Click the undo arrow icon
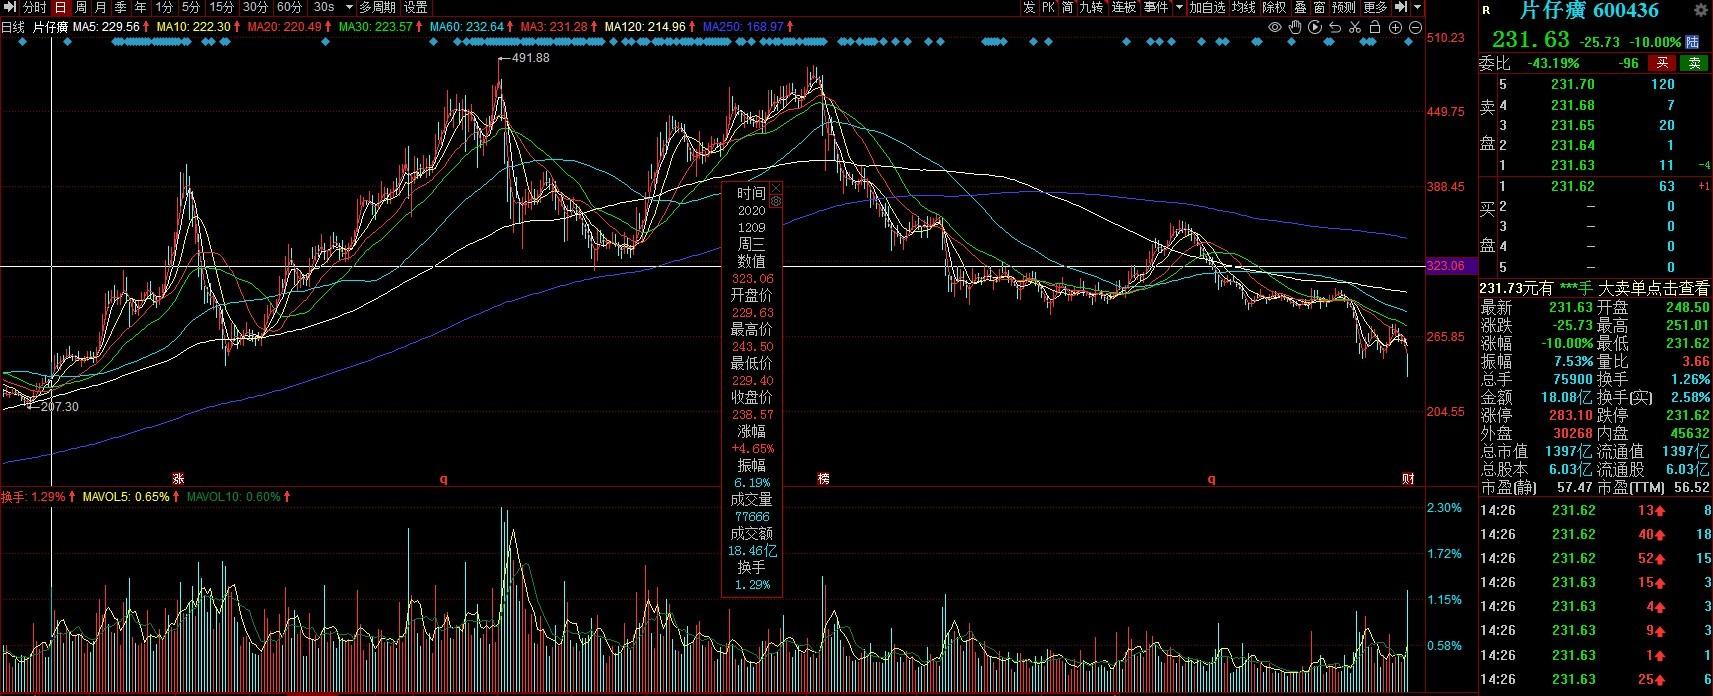The width and height of the screenshot is (1713, 696). coord(1335,27)
